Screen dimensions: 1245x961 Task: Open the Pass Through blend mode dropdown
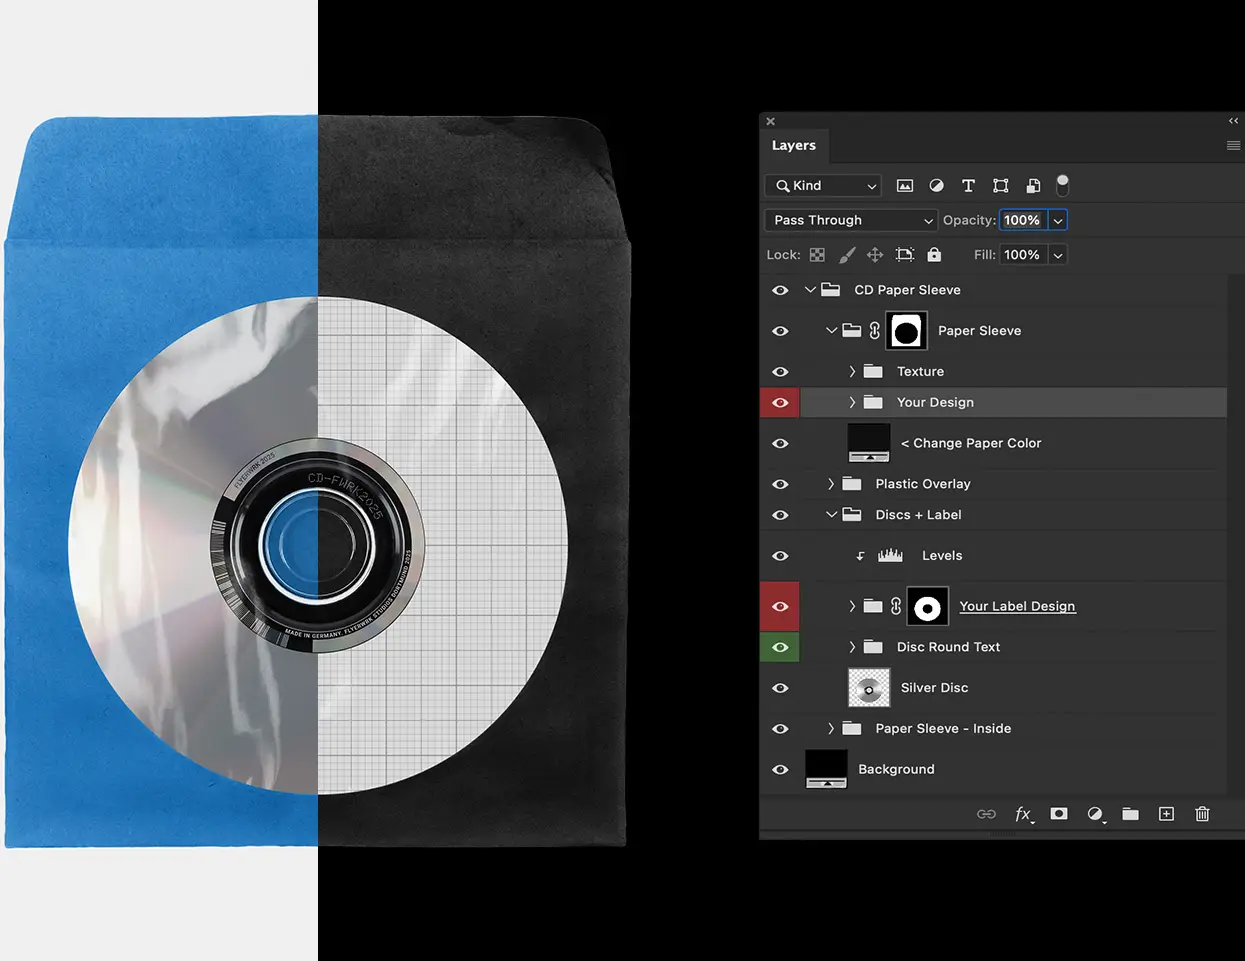849,220
